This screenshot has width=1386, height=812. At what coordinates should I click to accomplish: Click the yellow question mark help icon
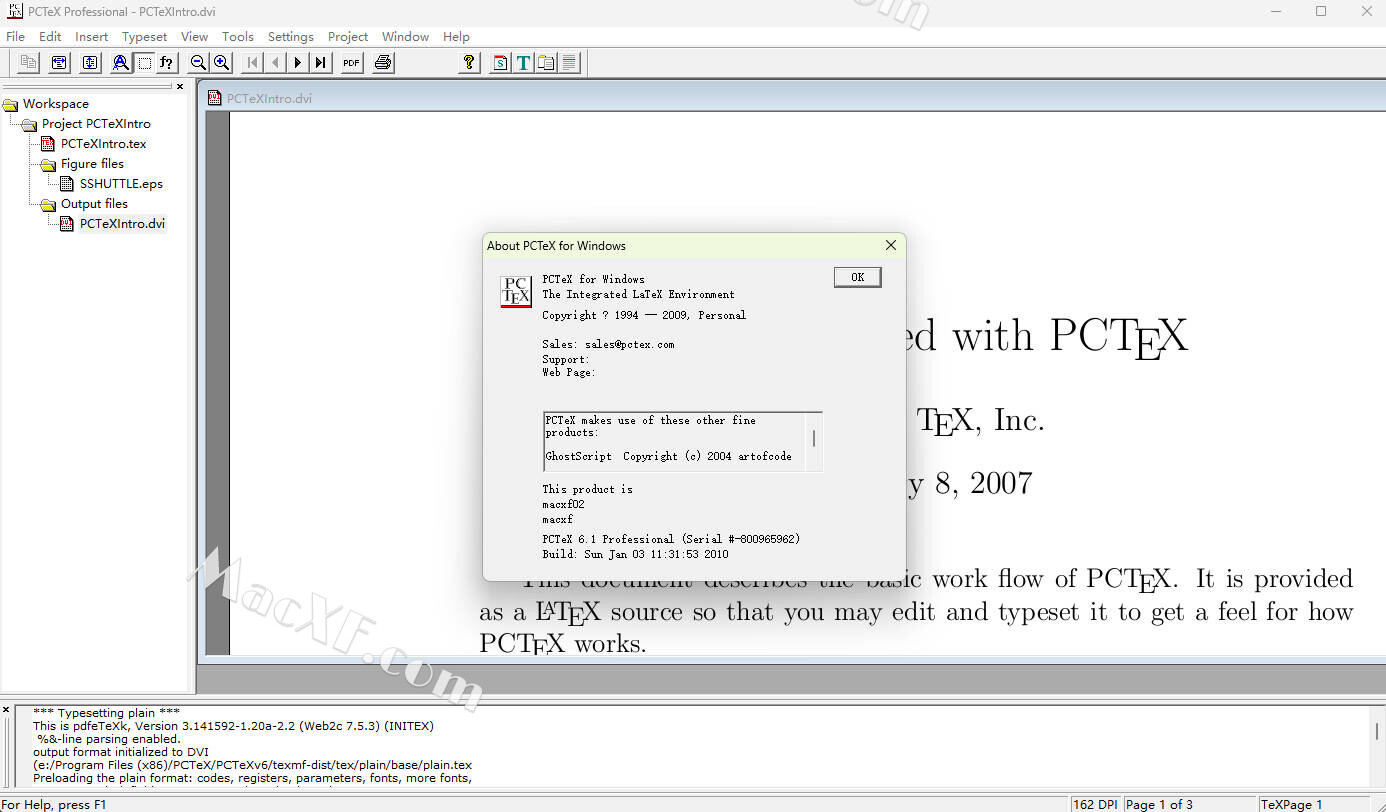pos(468,63)
